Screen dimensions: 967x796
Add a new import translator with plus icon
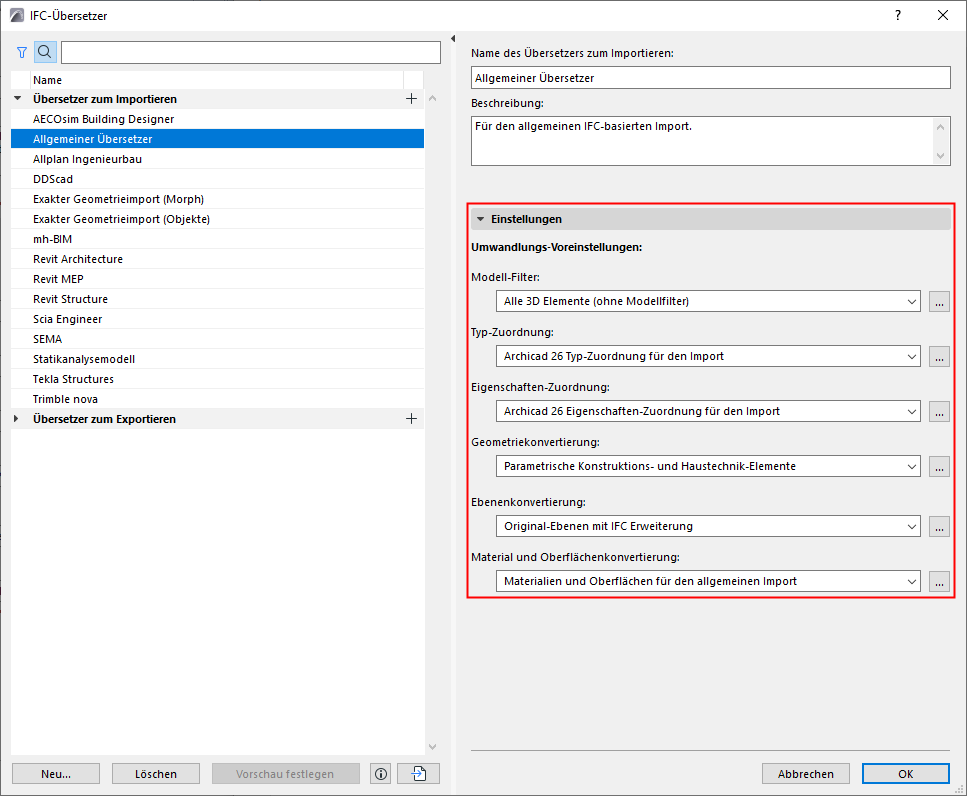point(411,99)
